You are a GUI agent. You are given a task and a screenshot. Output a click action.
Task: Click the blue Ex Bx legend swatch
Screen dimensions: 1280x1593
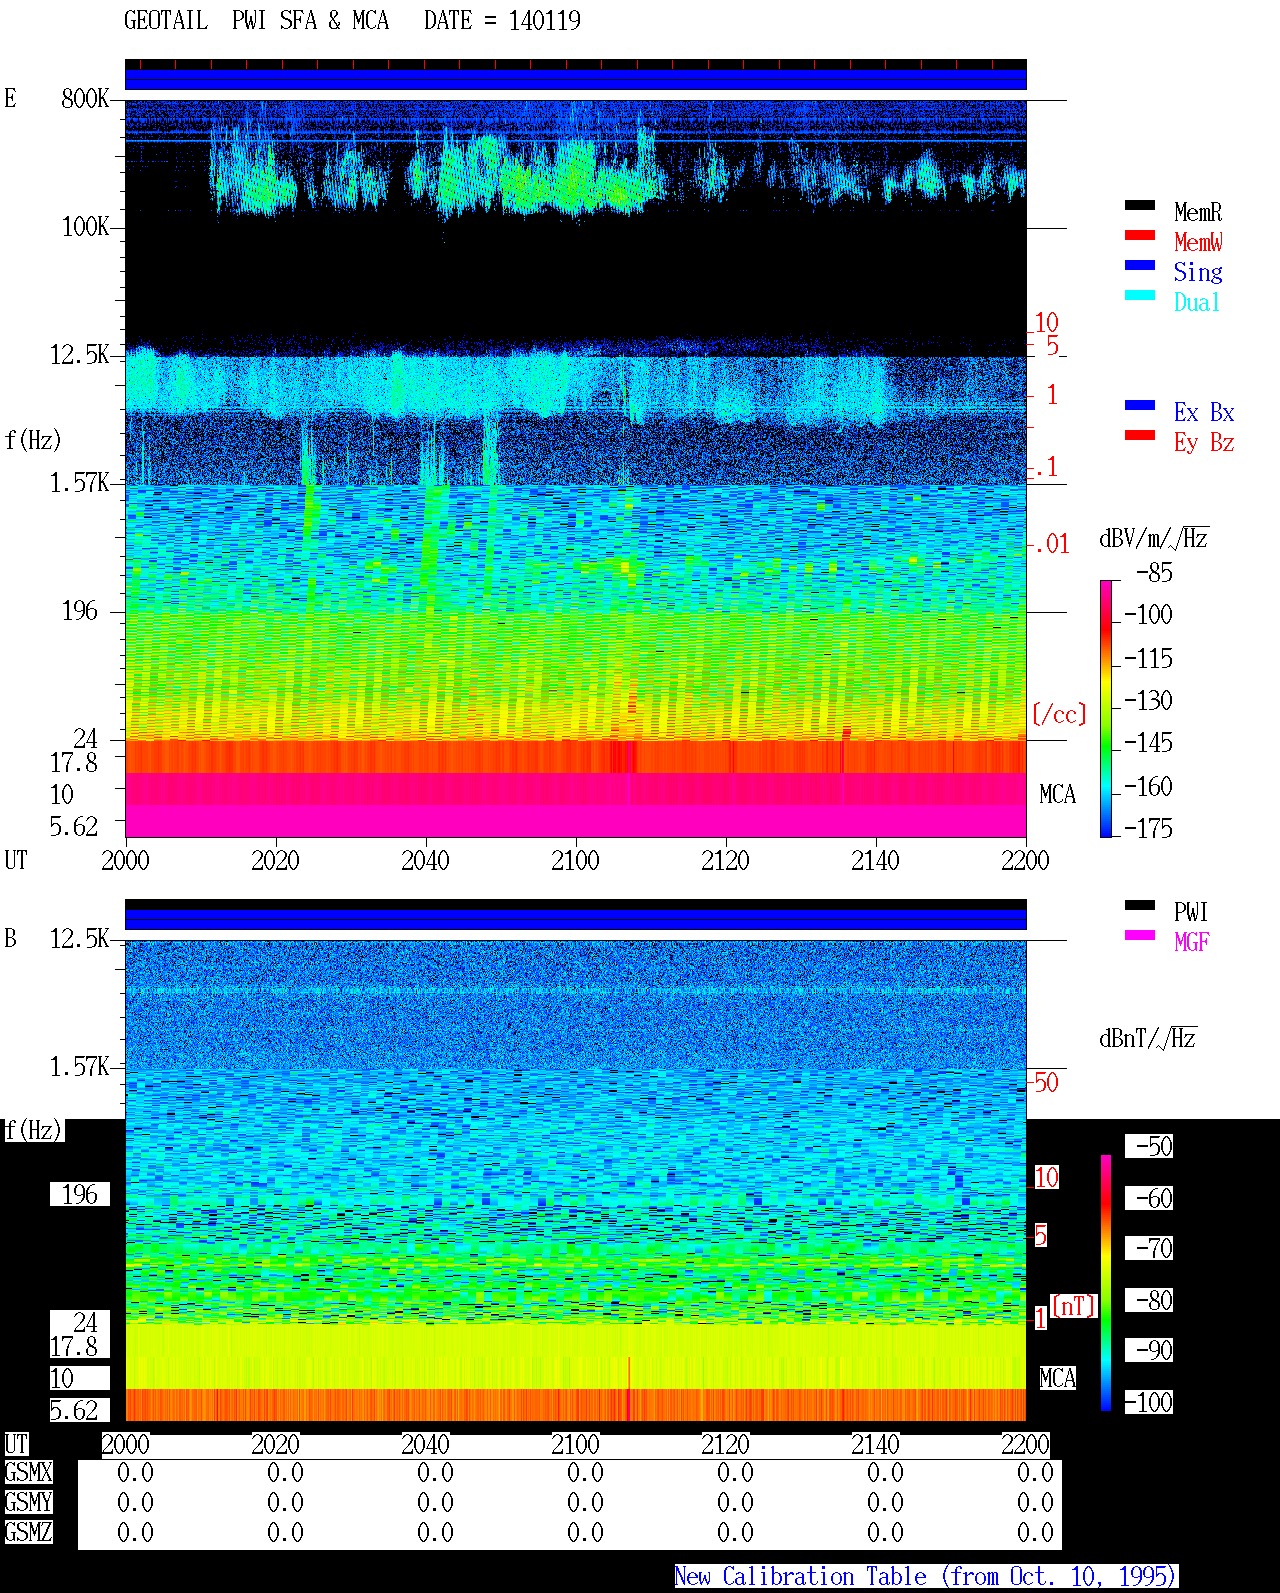pos(1140,405)
